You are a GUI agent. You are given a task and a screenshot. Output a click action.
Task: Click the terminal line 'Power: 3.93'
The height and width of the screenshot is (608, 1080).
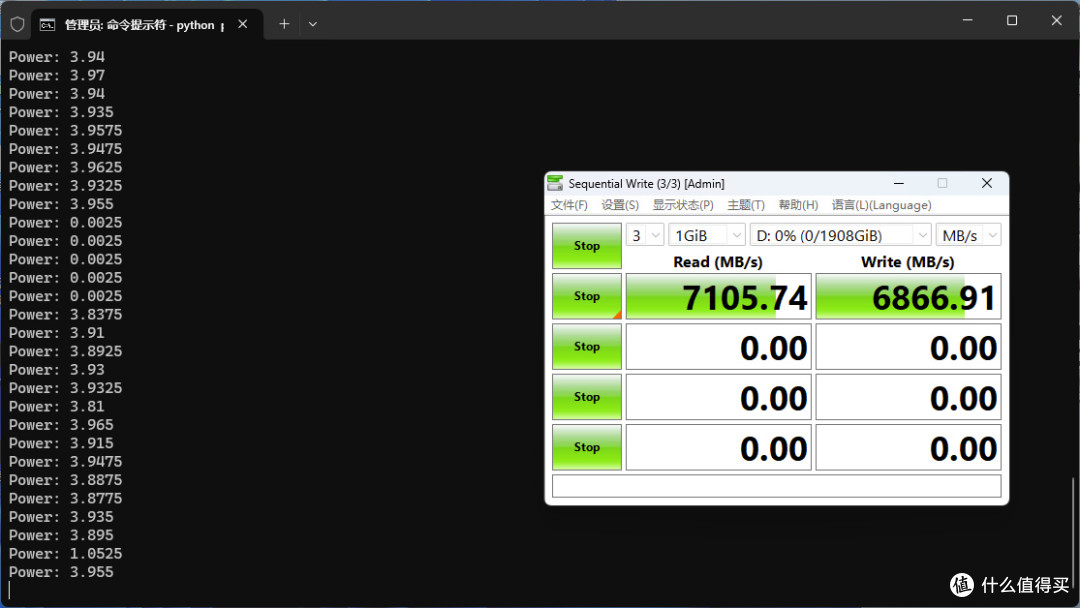[x=56, y=370]
